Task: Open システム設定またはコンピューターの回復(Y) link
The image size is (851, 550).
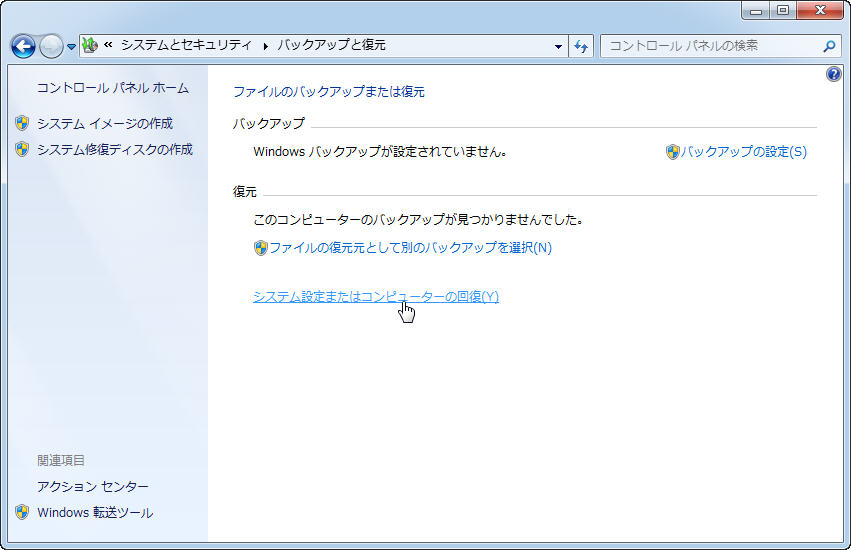Action: click(x=376, y=296)
